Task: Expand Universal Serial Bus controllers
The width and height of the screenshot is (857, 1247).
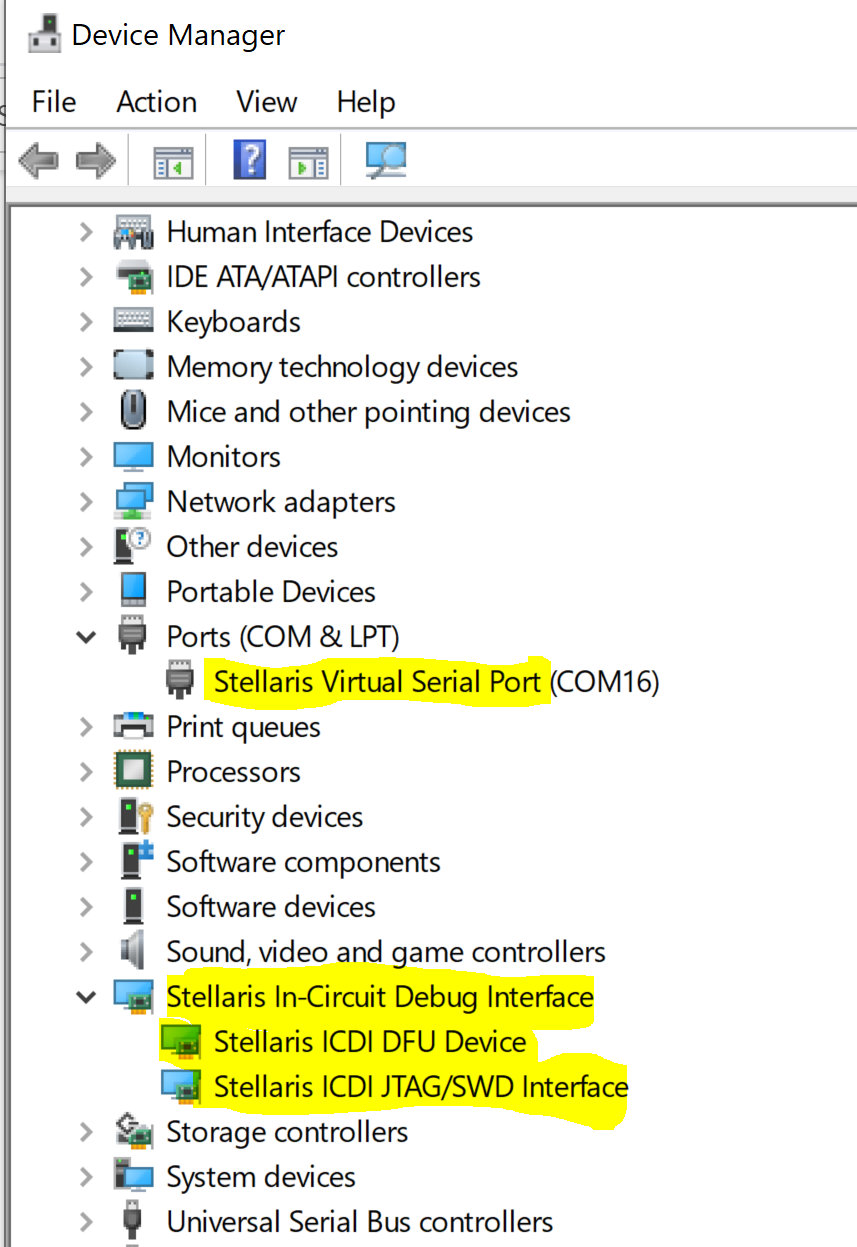Action: click(87, 1222)
